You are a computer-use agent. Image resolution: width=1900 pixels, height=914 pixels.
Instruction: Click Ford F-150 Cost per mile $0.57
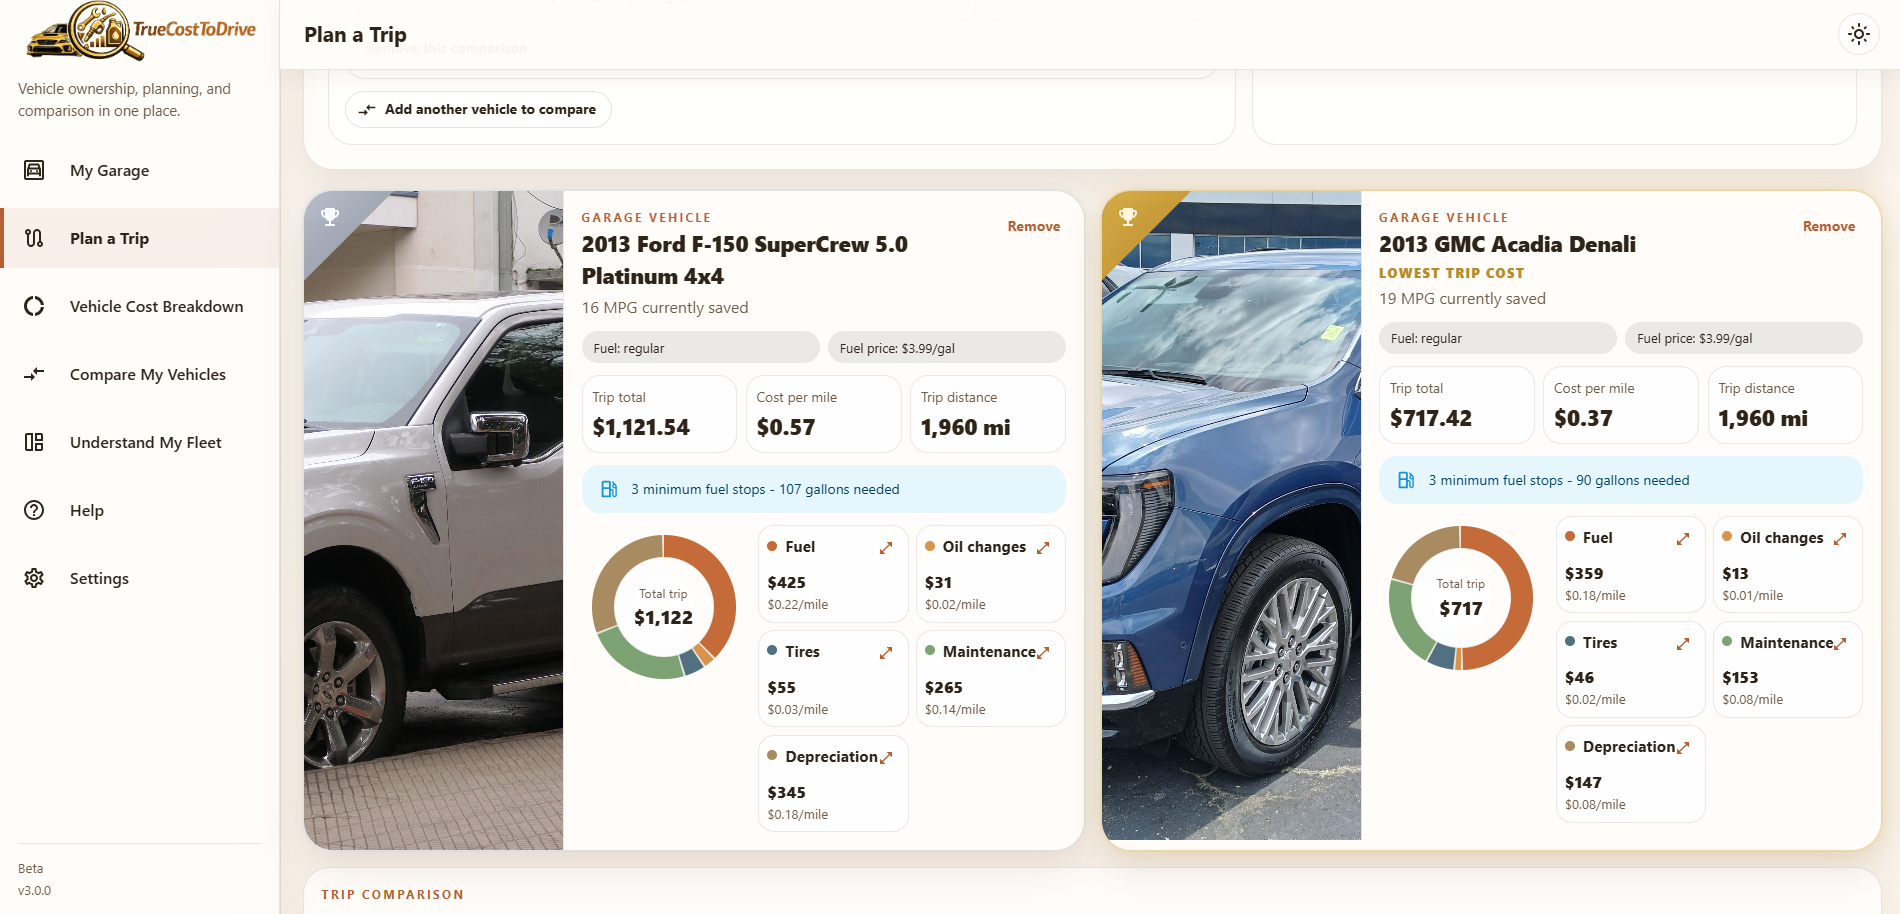[x=823, y=414]
